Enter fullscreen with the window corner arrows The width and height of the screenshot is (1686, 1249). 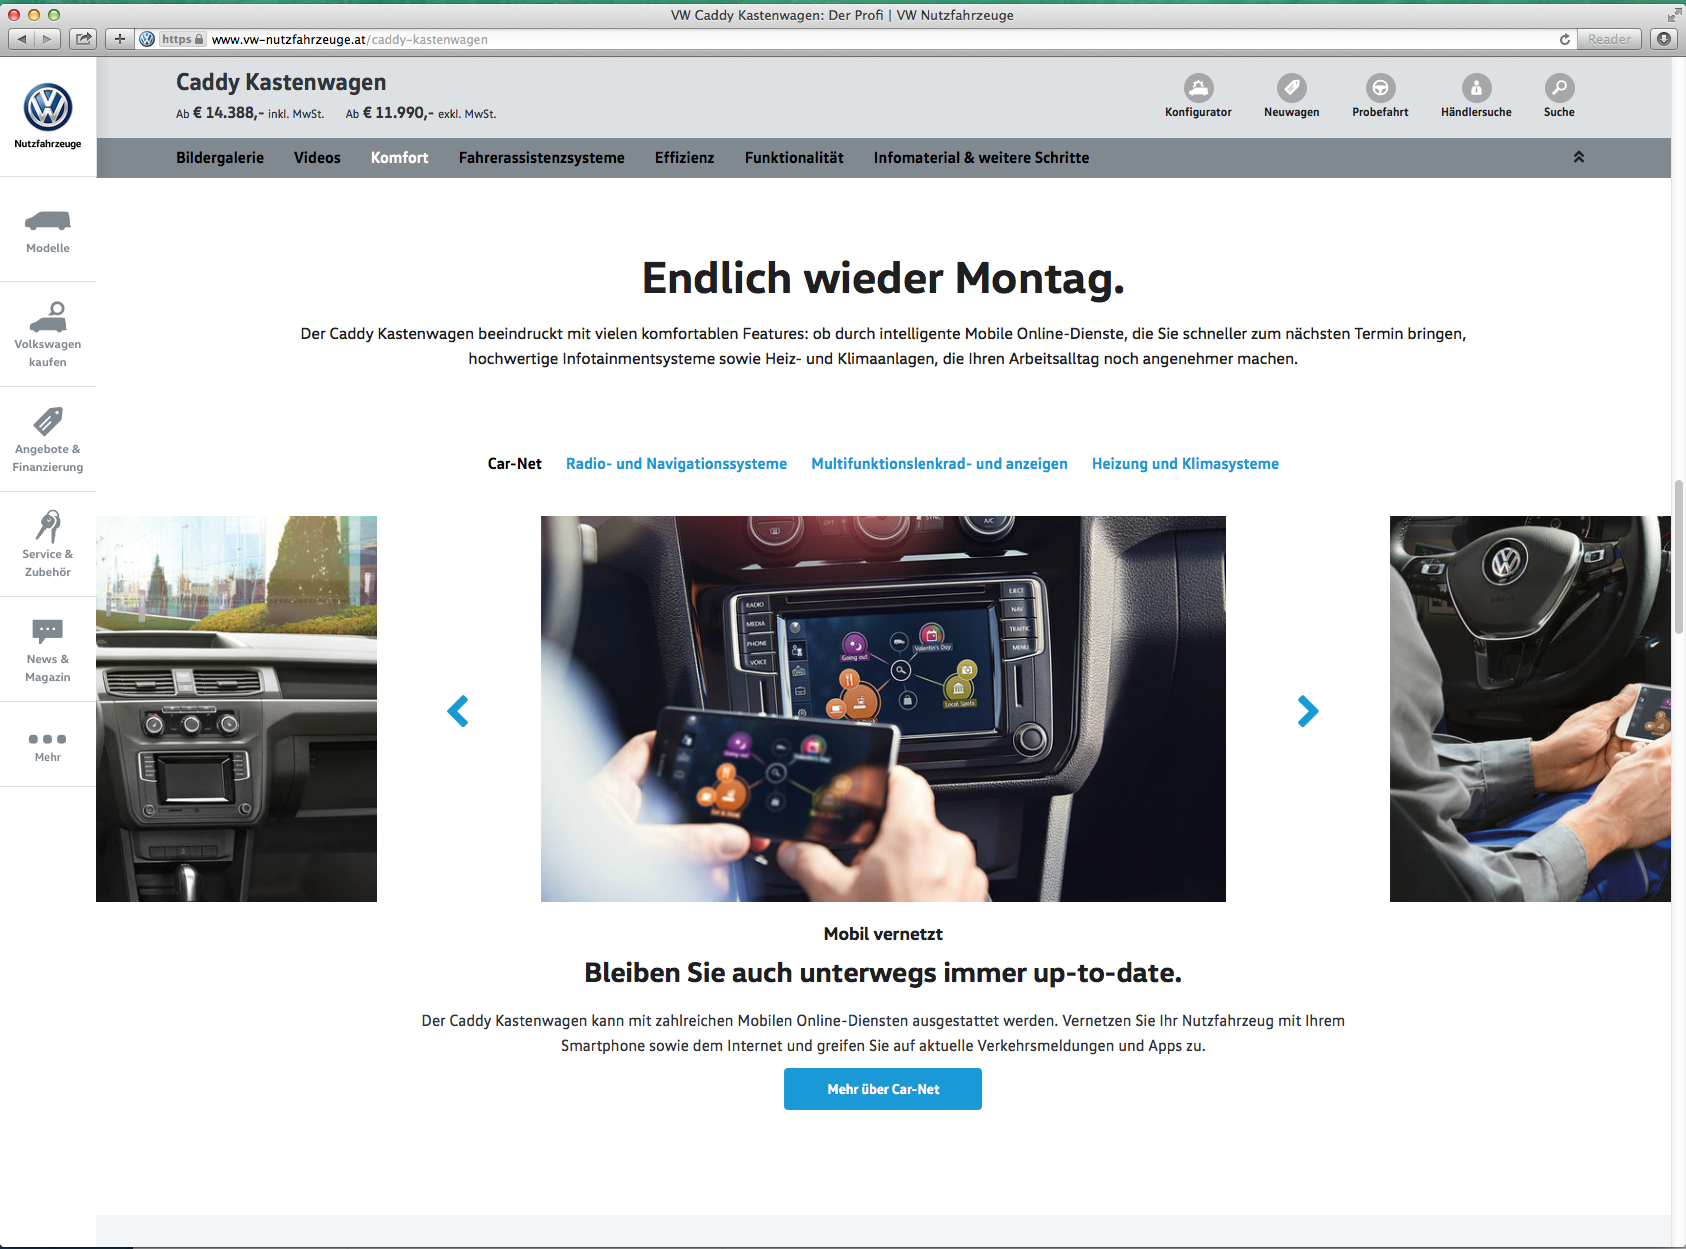tap(1674, 14)
